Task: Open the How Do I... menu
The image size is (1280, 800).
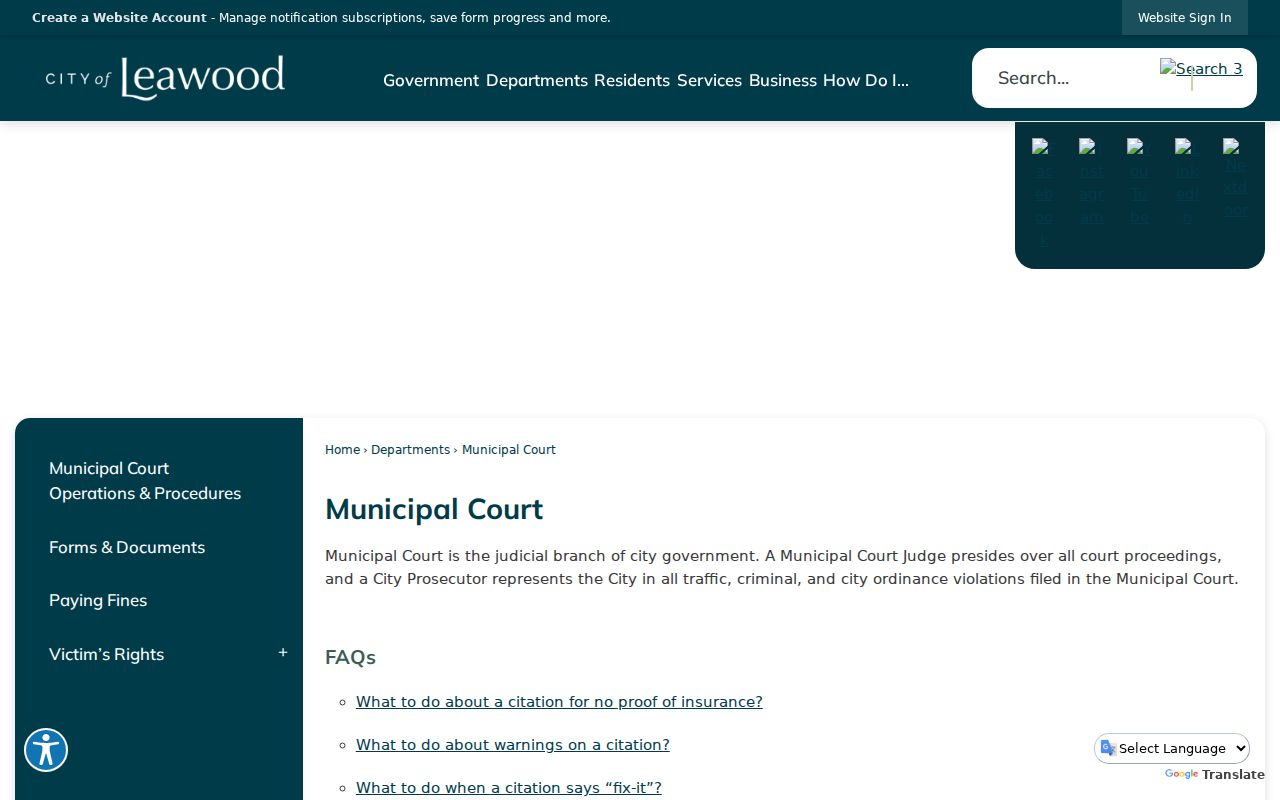Action: [866, 80]
